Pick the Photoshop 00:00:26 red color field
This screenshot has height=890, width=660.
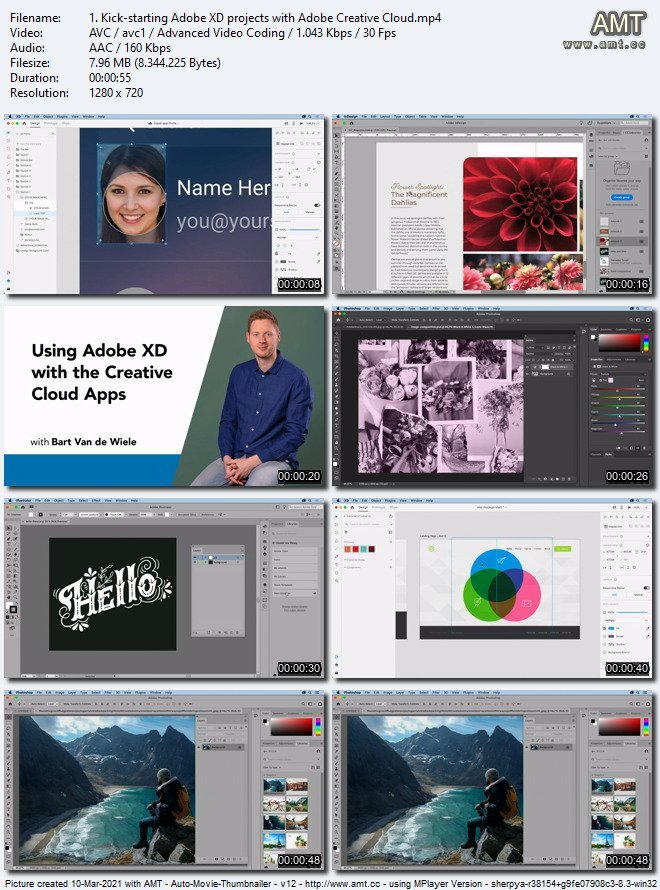[x=619, y=343]
